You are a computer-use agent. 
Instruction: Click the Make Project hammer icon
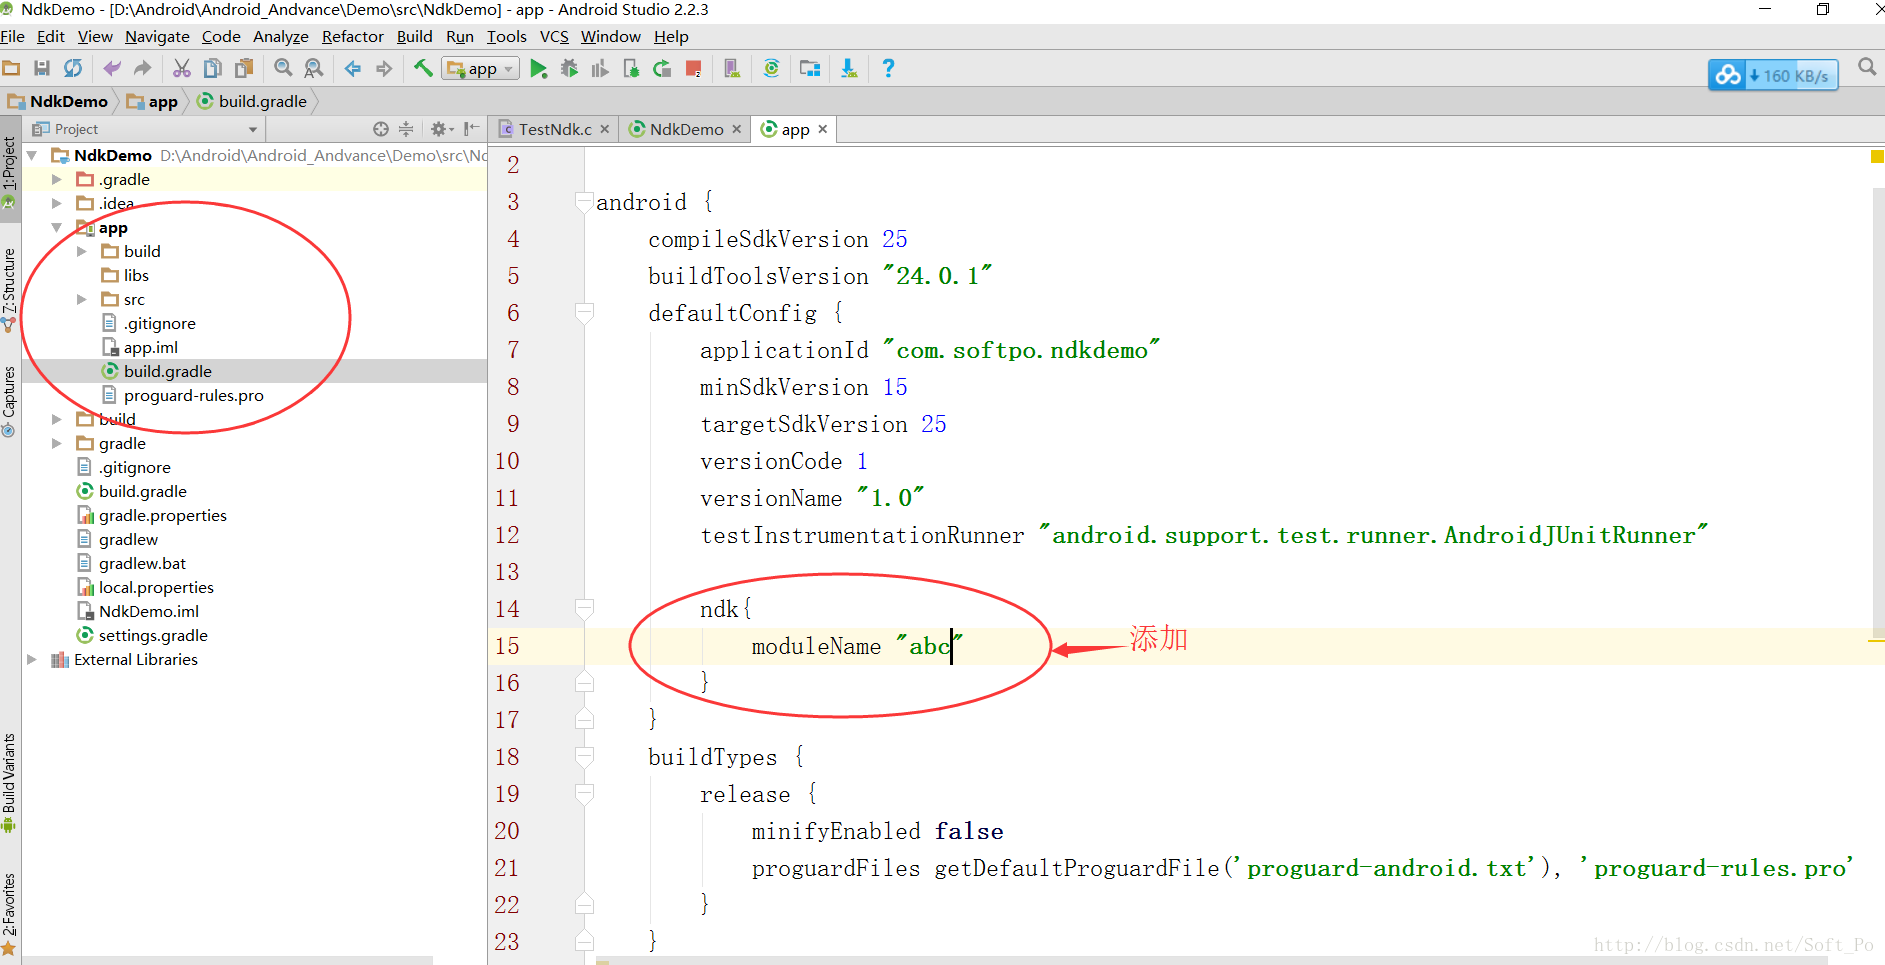point(423,69)
